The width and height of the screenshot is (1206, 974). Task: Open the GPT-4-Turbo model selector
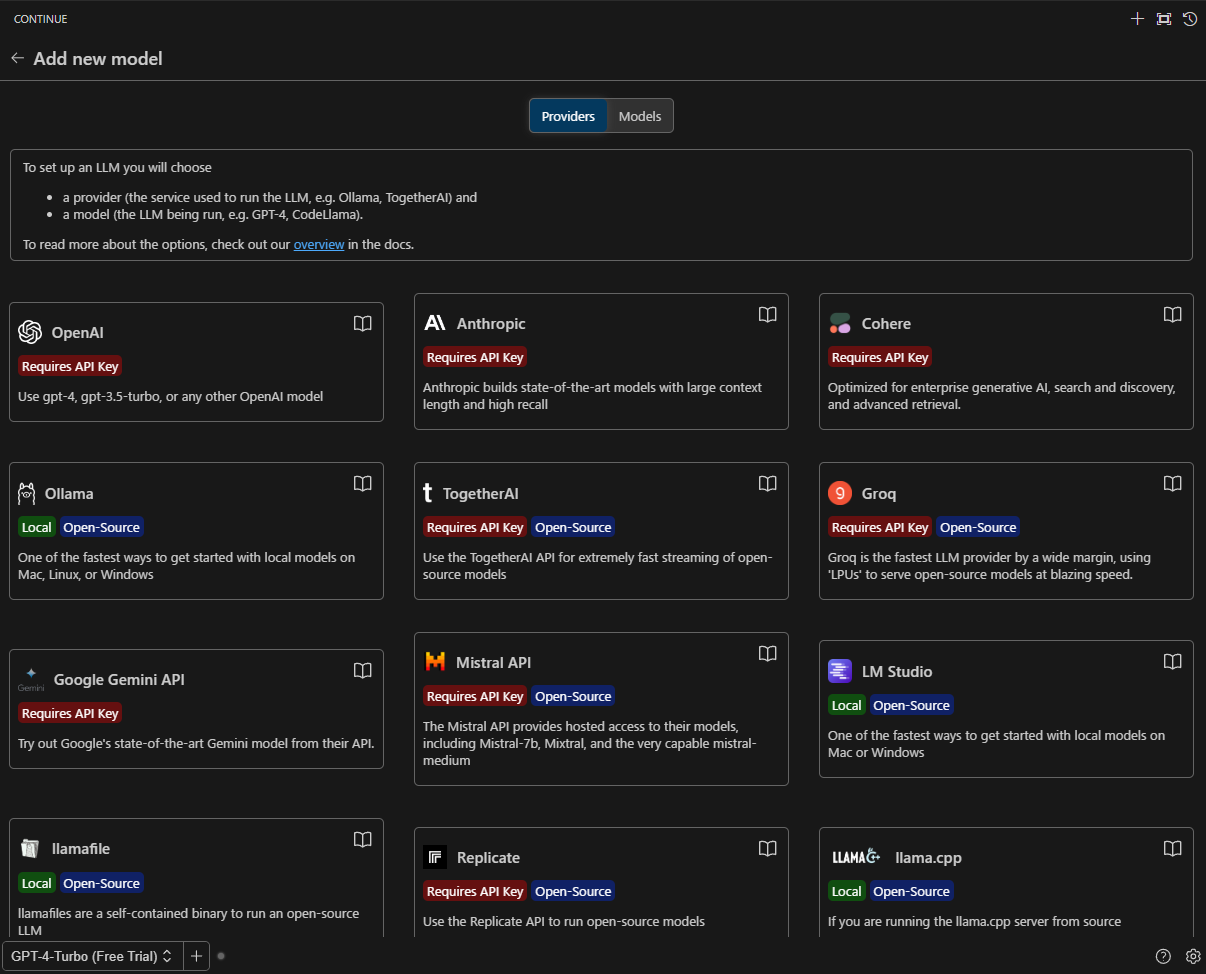tap(90, 956)
